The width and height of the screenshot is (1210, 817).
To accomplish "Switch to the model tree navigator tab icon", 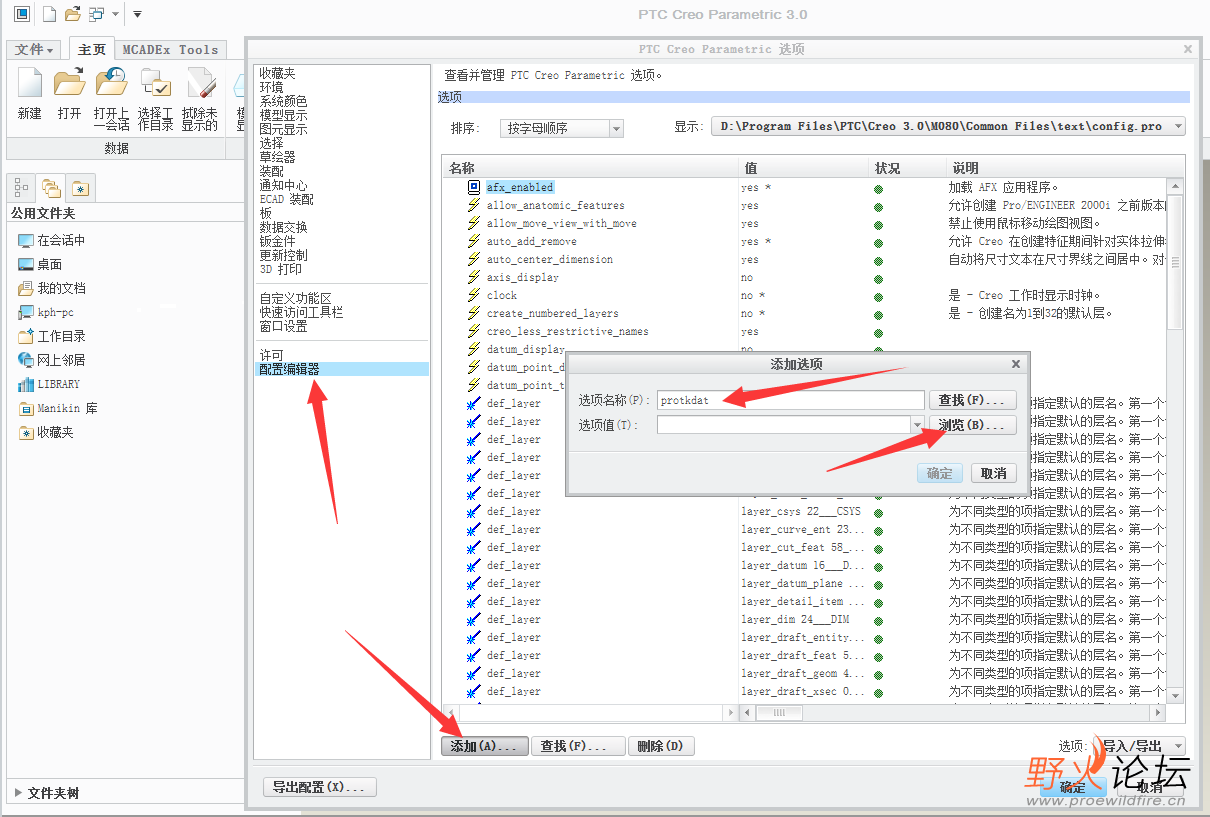I will (x=21, y=188).
